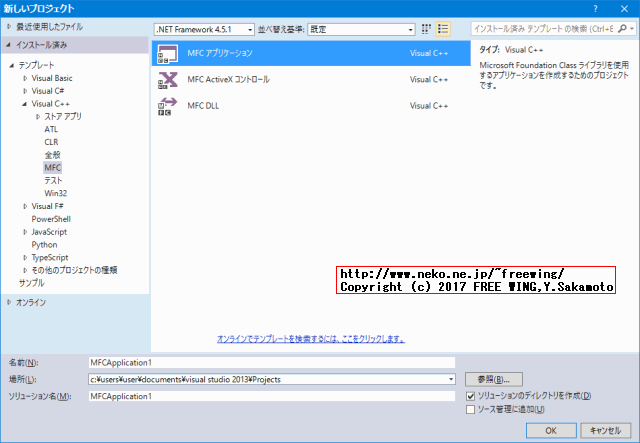This screenshot has width=640, height=443.
Task: Click the キャンセル button
Action: click(605, 430)
